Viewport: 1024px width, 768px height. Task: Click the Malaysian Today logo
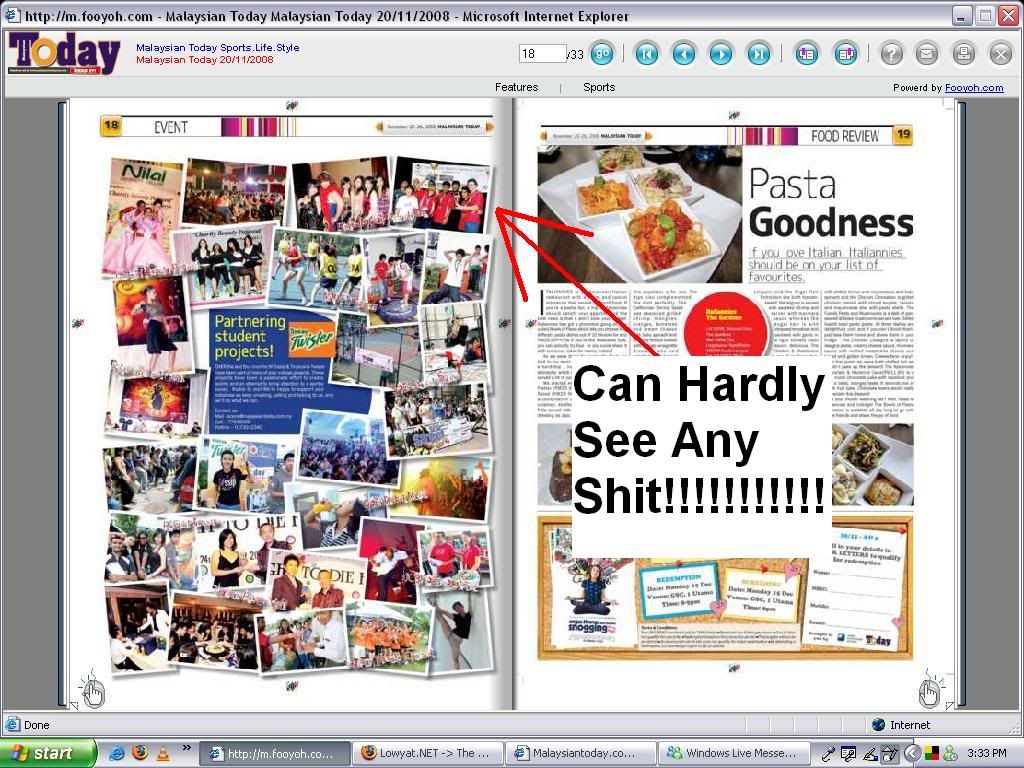[64, 53]
